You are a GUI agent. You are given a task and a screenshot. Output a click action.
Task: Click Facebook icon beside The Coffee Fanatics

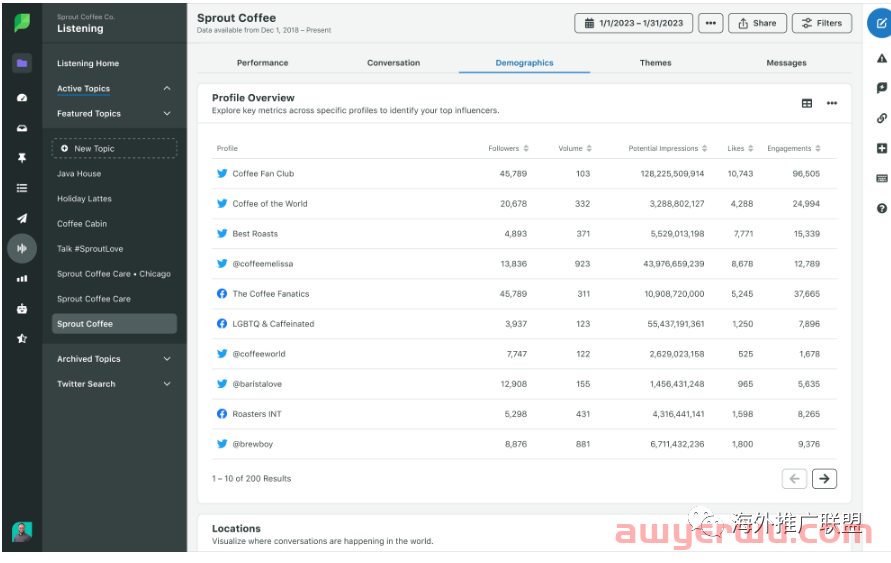tap(222, 294)
